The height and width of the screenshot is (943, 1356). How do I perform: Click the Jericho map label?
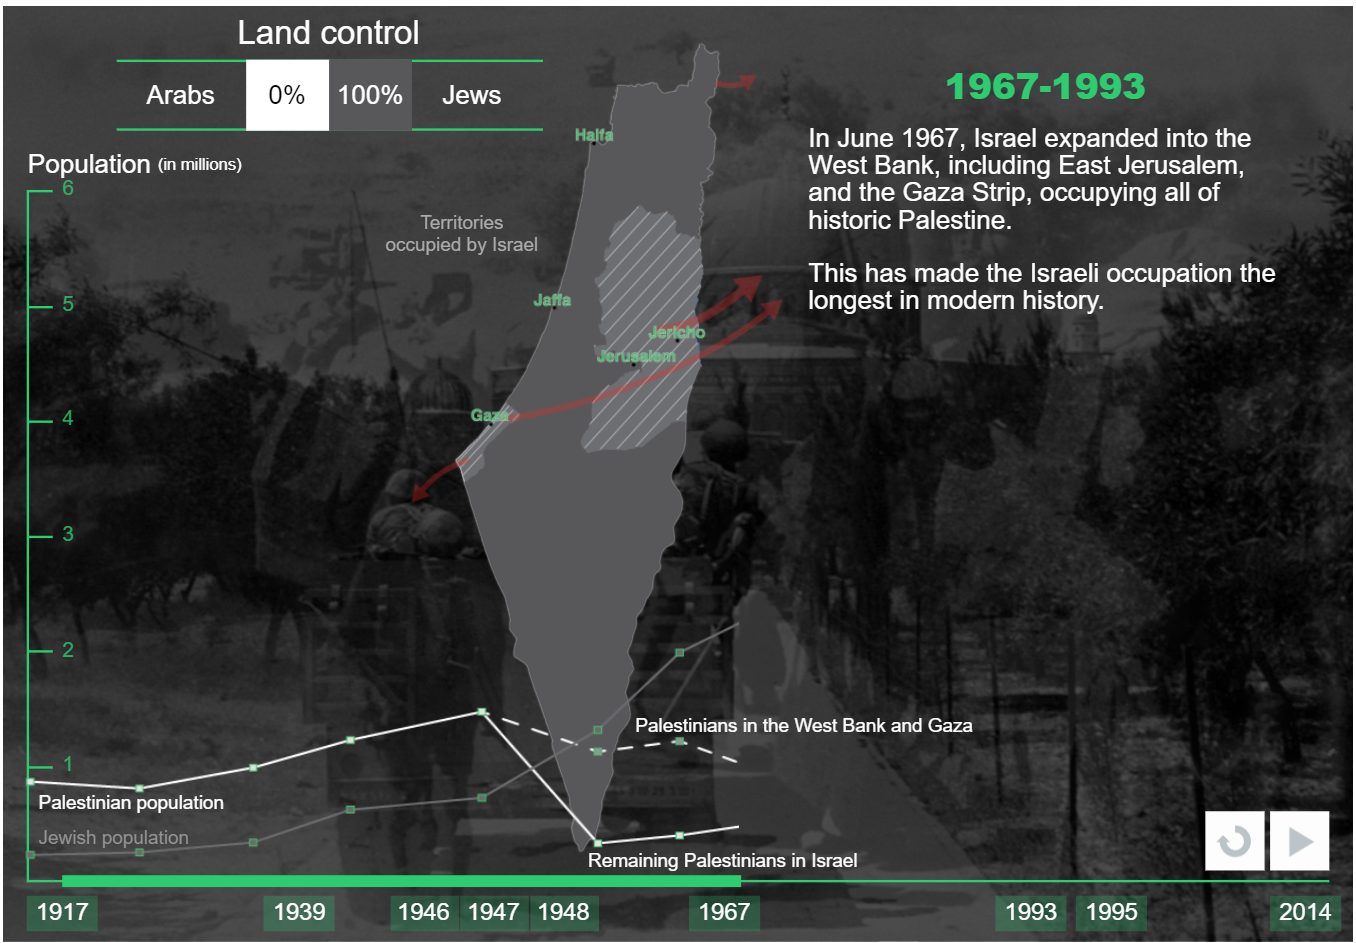[677, 332]
